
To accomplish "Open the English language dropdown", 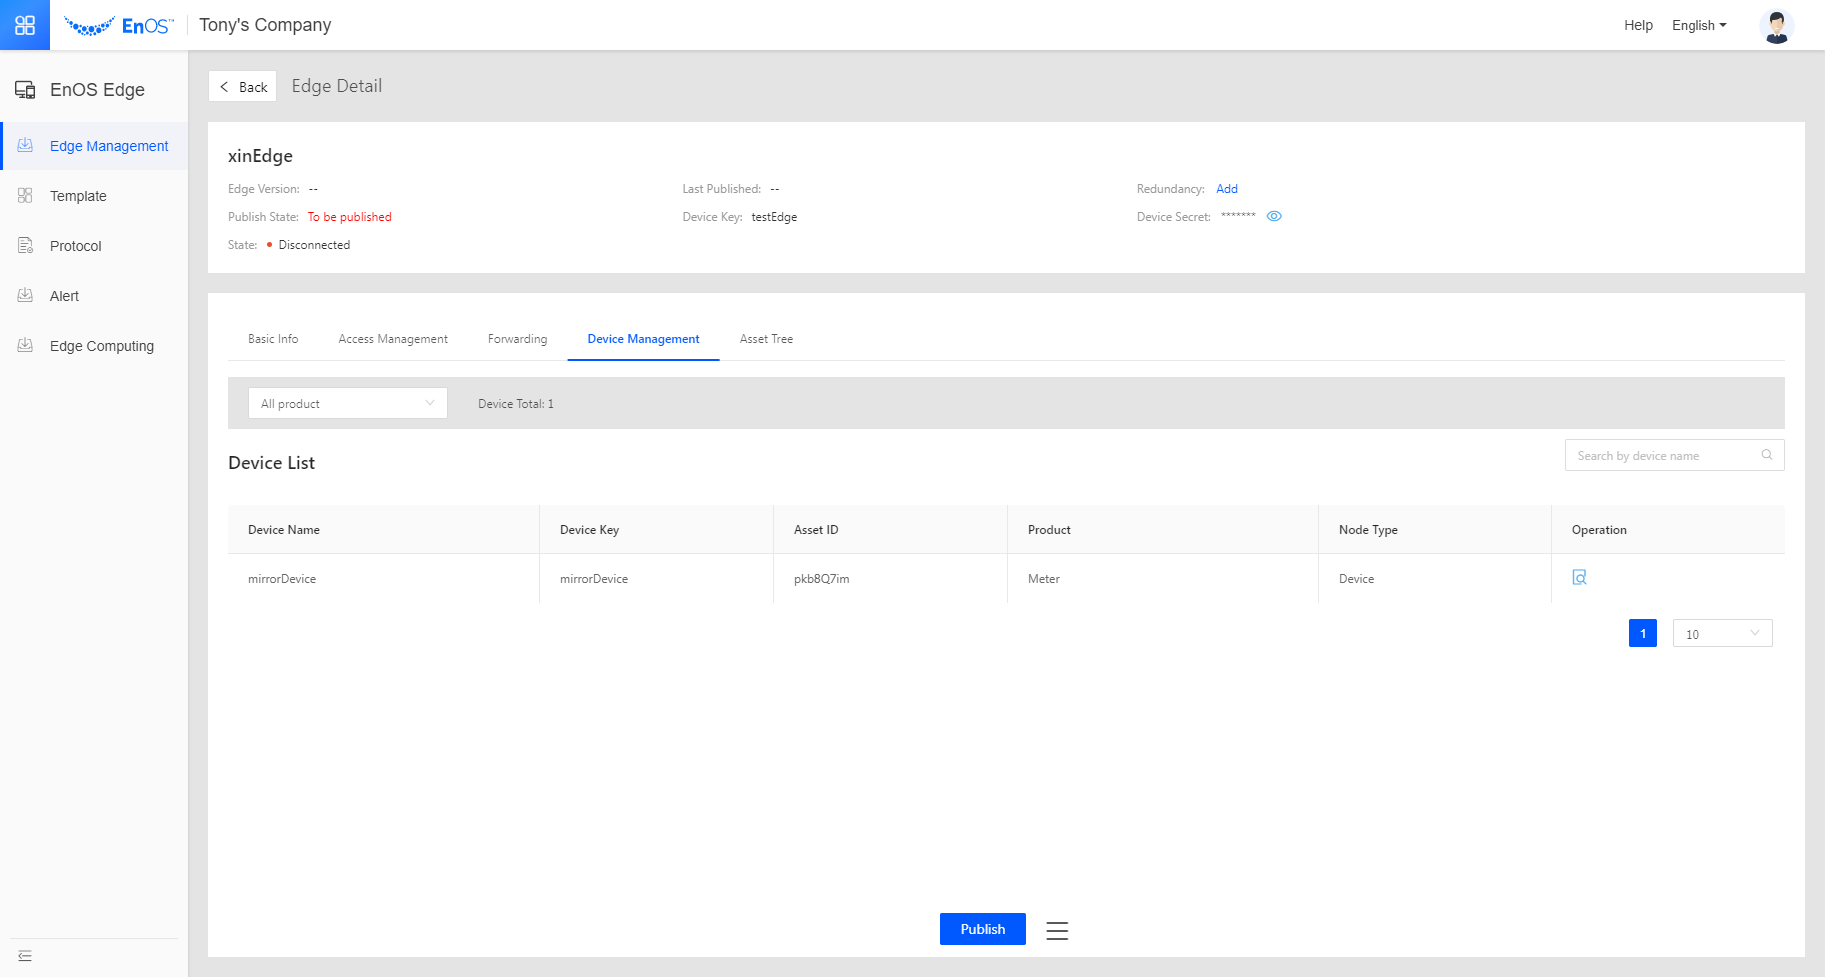I will [1699, 26].
